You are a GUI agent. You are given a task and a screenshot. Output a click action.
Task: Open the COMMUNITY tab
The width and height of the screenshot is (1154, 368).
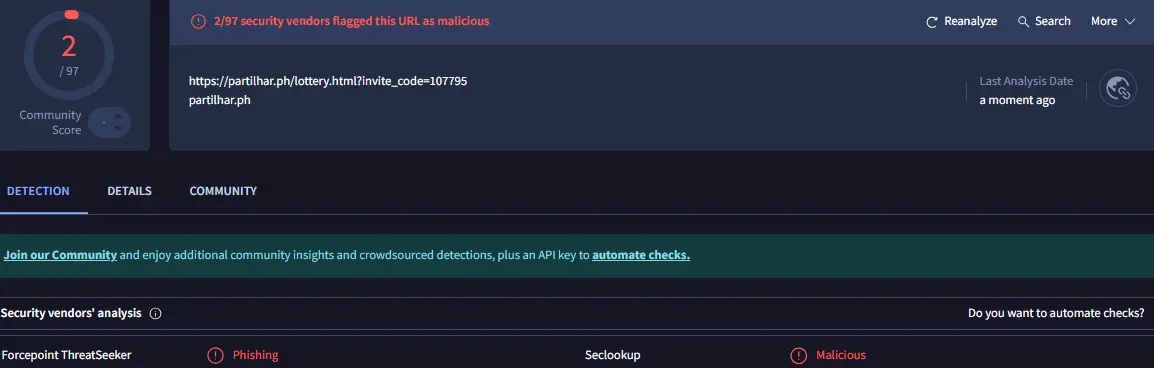223,191
